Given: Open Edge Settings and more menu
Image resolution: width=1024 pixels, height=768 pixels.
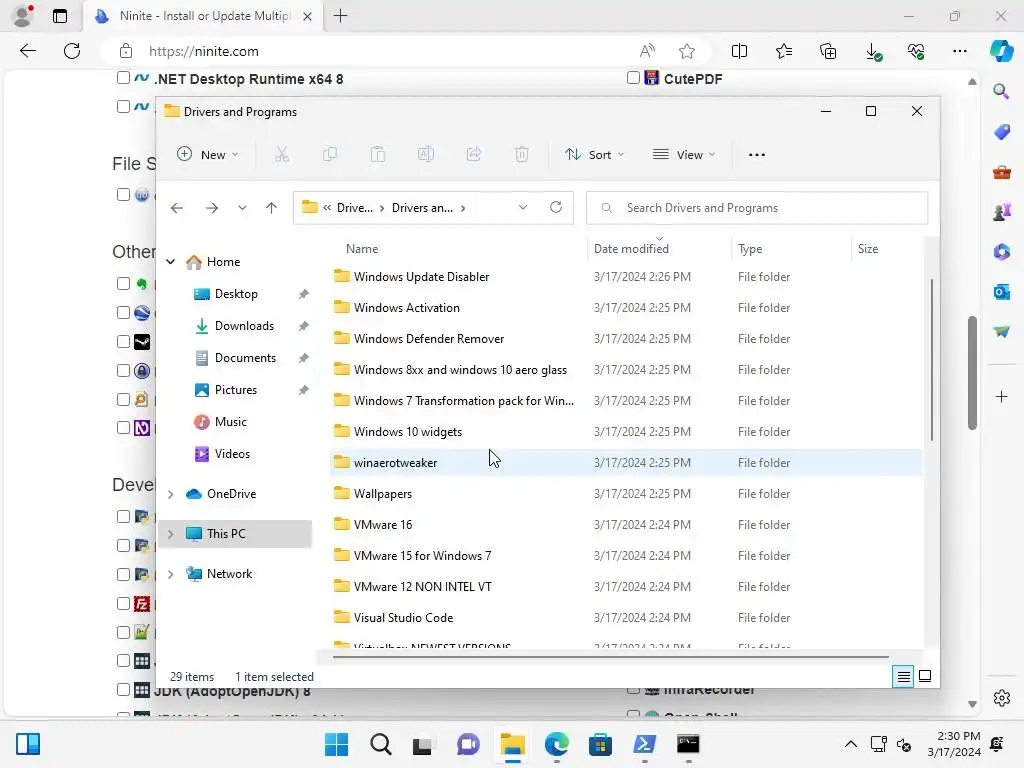Looking at the screenshot, I should click(959, 51).
